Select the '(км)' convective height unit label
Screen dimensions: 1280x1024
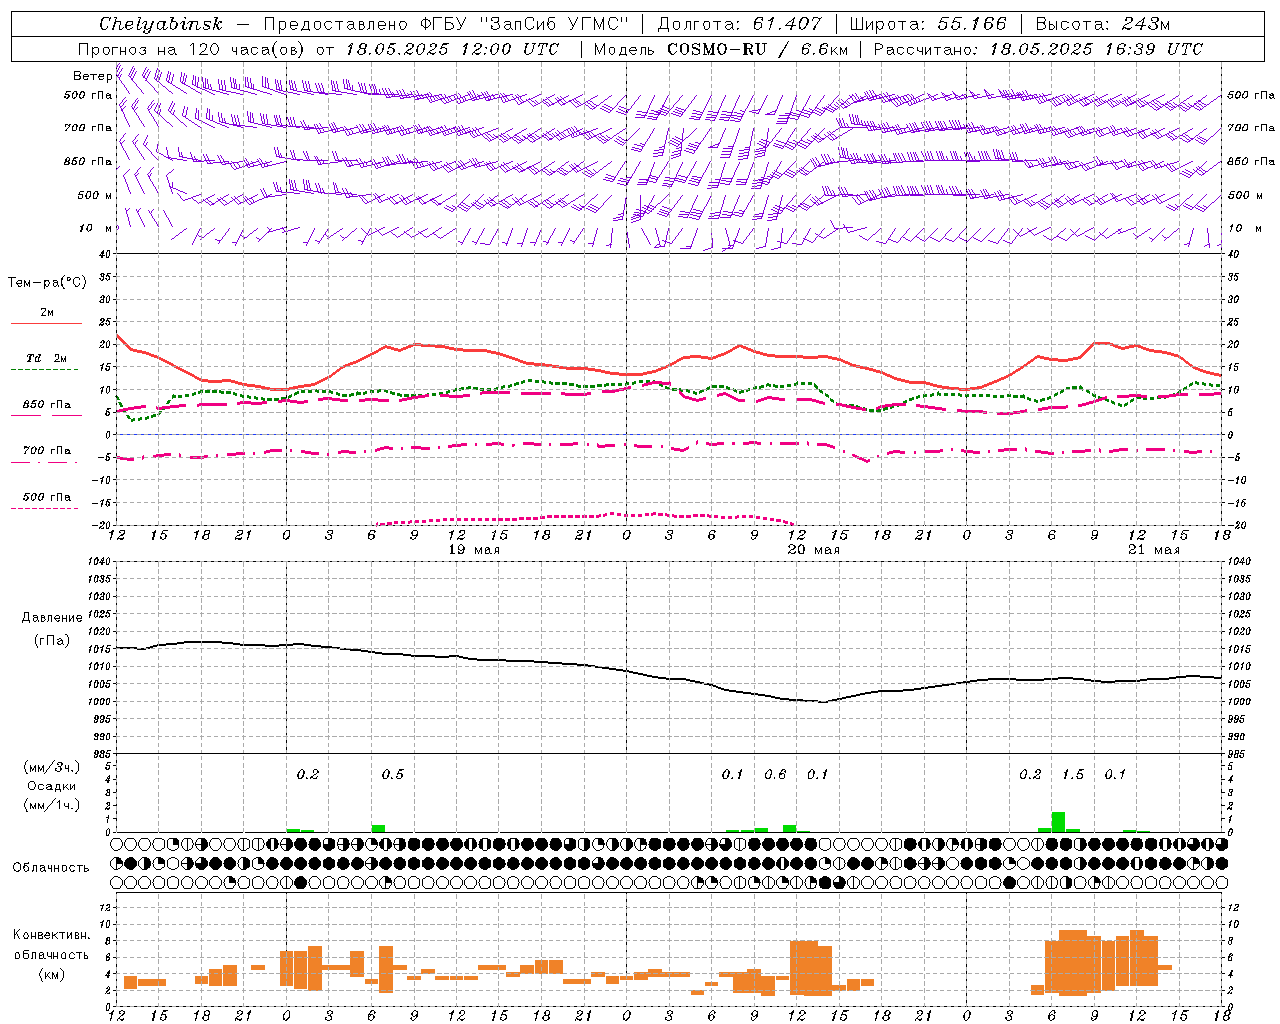pos(52,974)
